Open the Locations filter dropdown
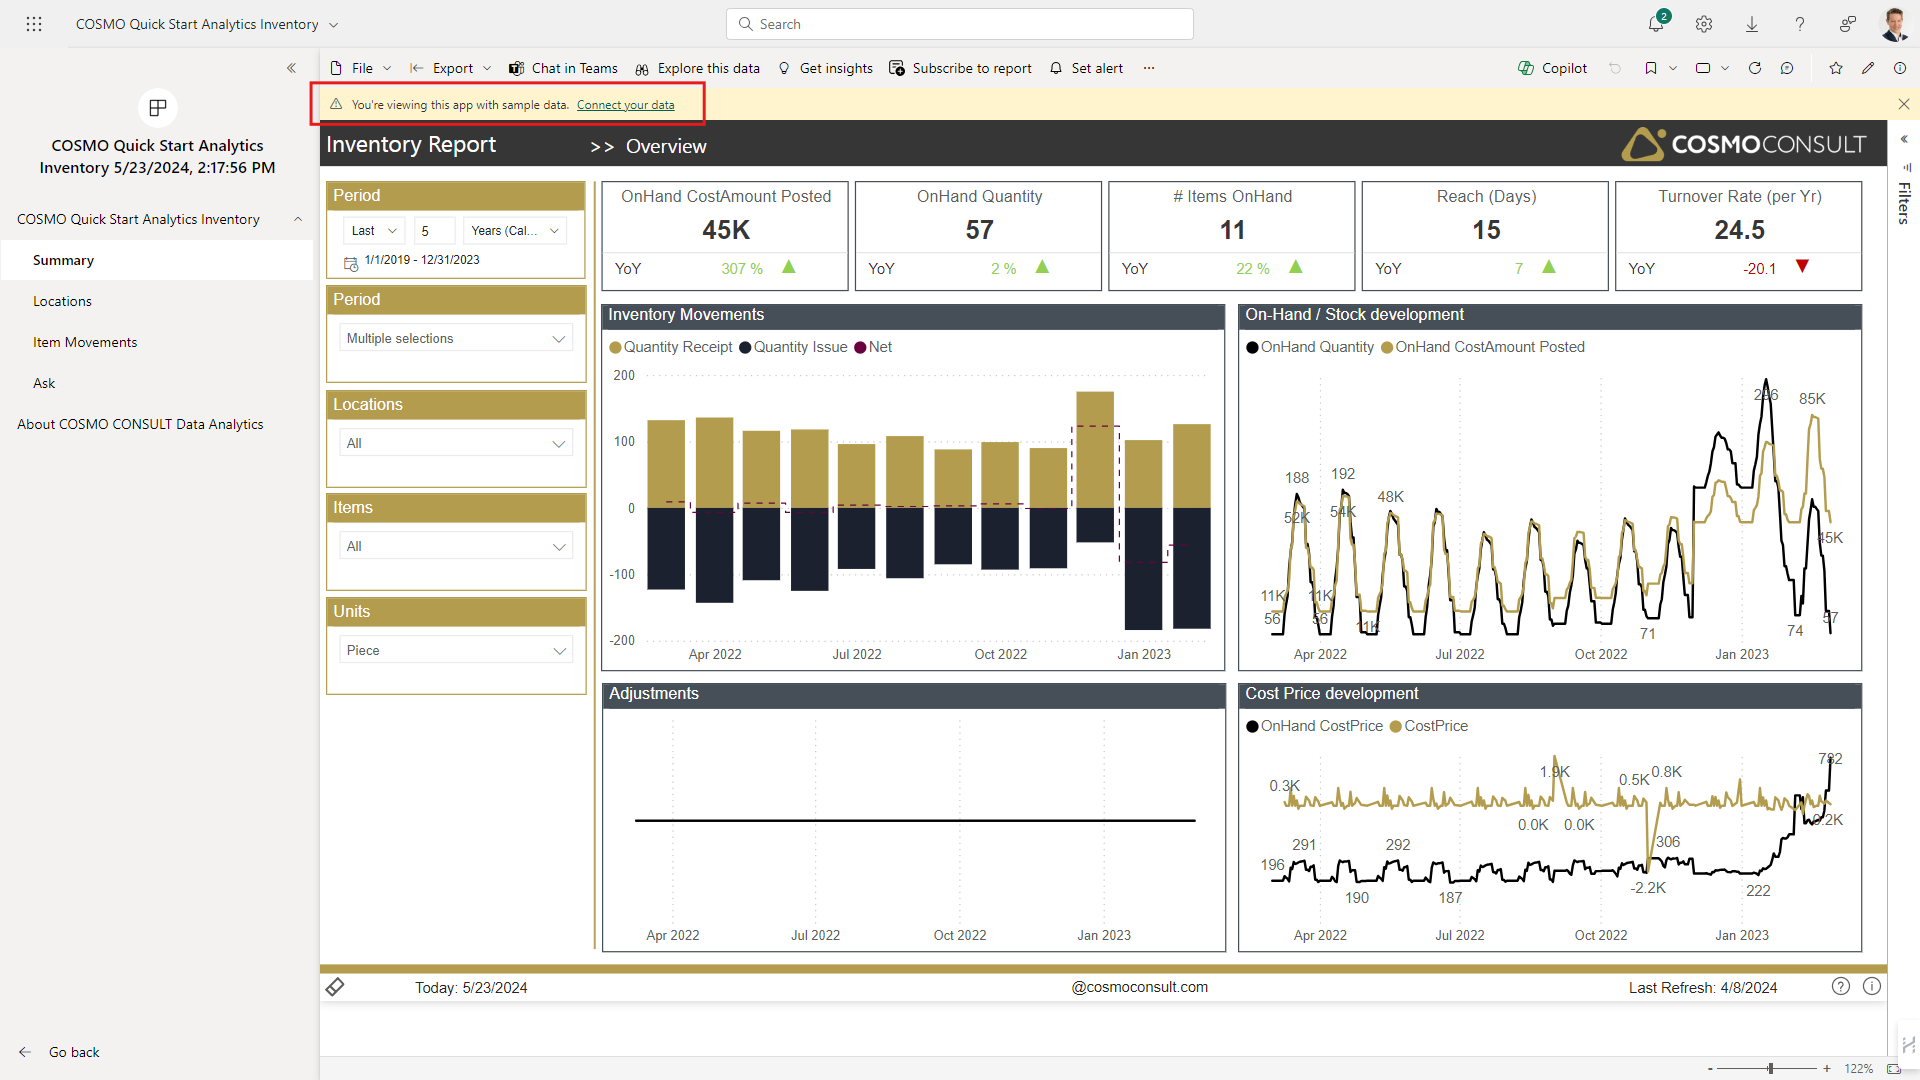 (x=455, y=442)
